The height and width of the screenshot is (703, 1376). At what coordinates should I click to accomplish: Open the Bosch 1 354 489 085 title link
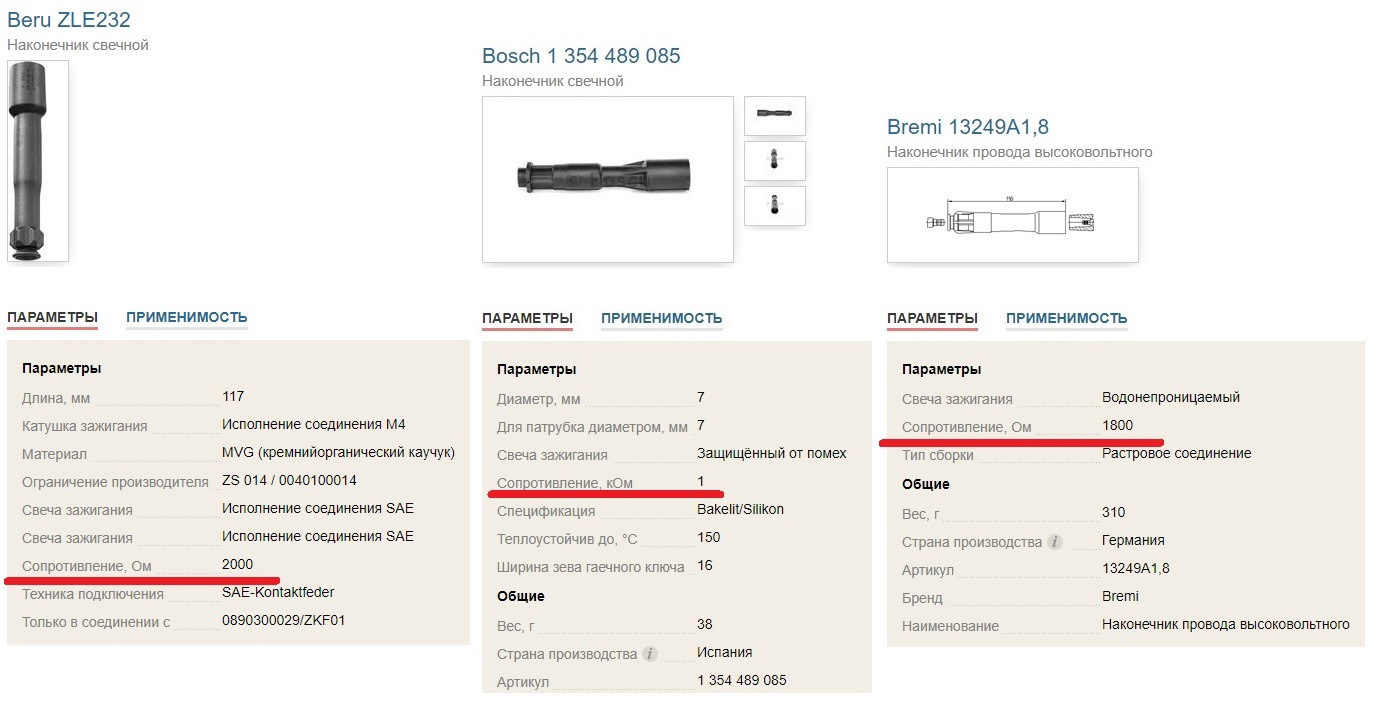(581, 56)
